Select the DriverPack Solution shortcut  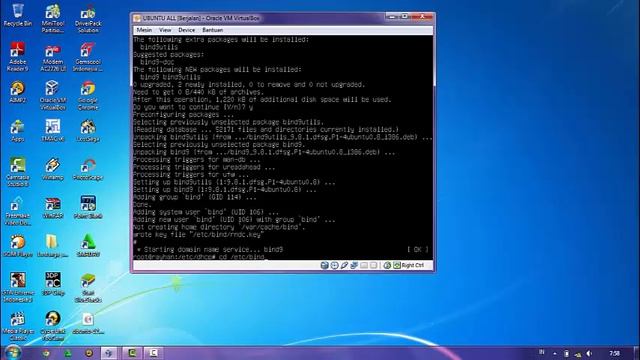(x=88, y=20)
